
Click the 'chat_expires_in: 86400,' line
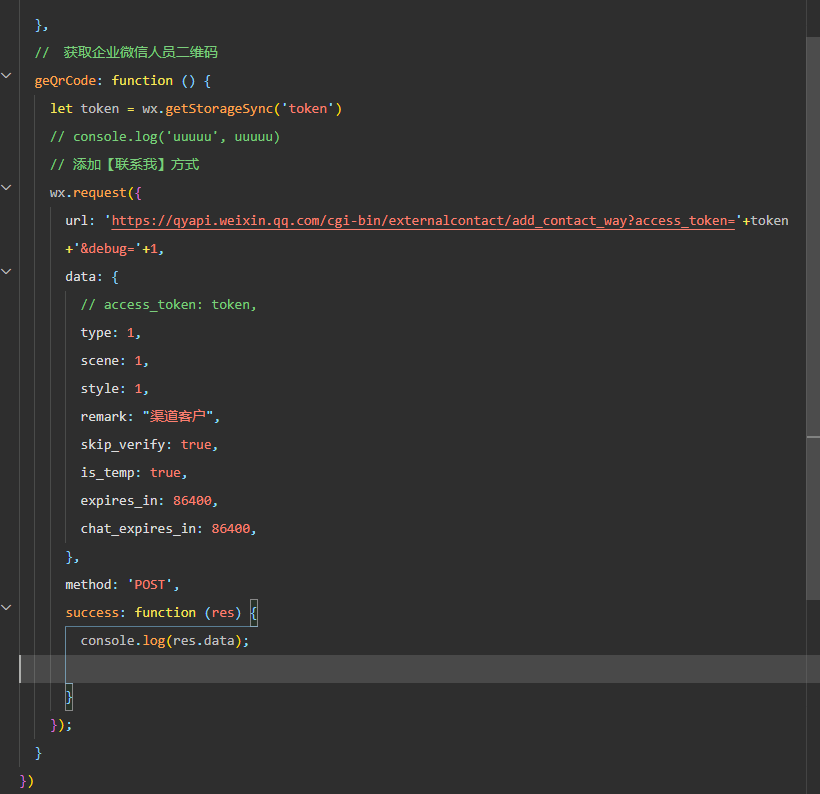point(168,529)
